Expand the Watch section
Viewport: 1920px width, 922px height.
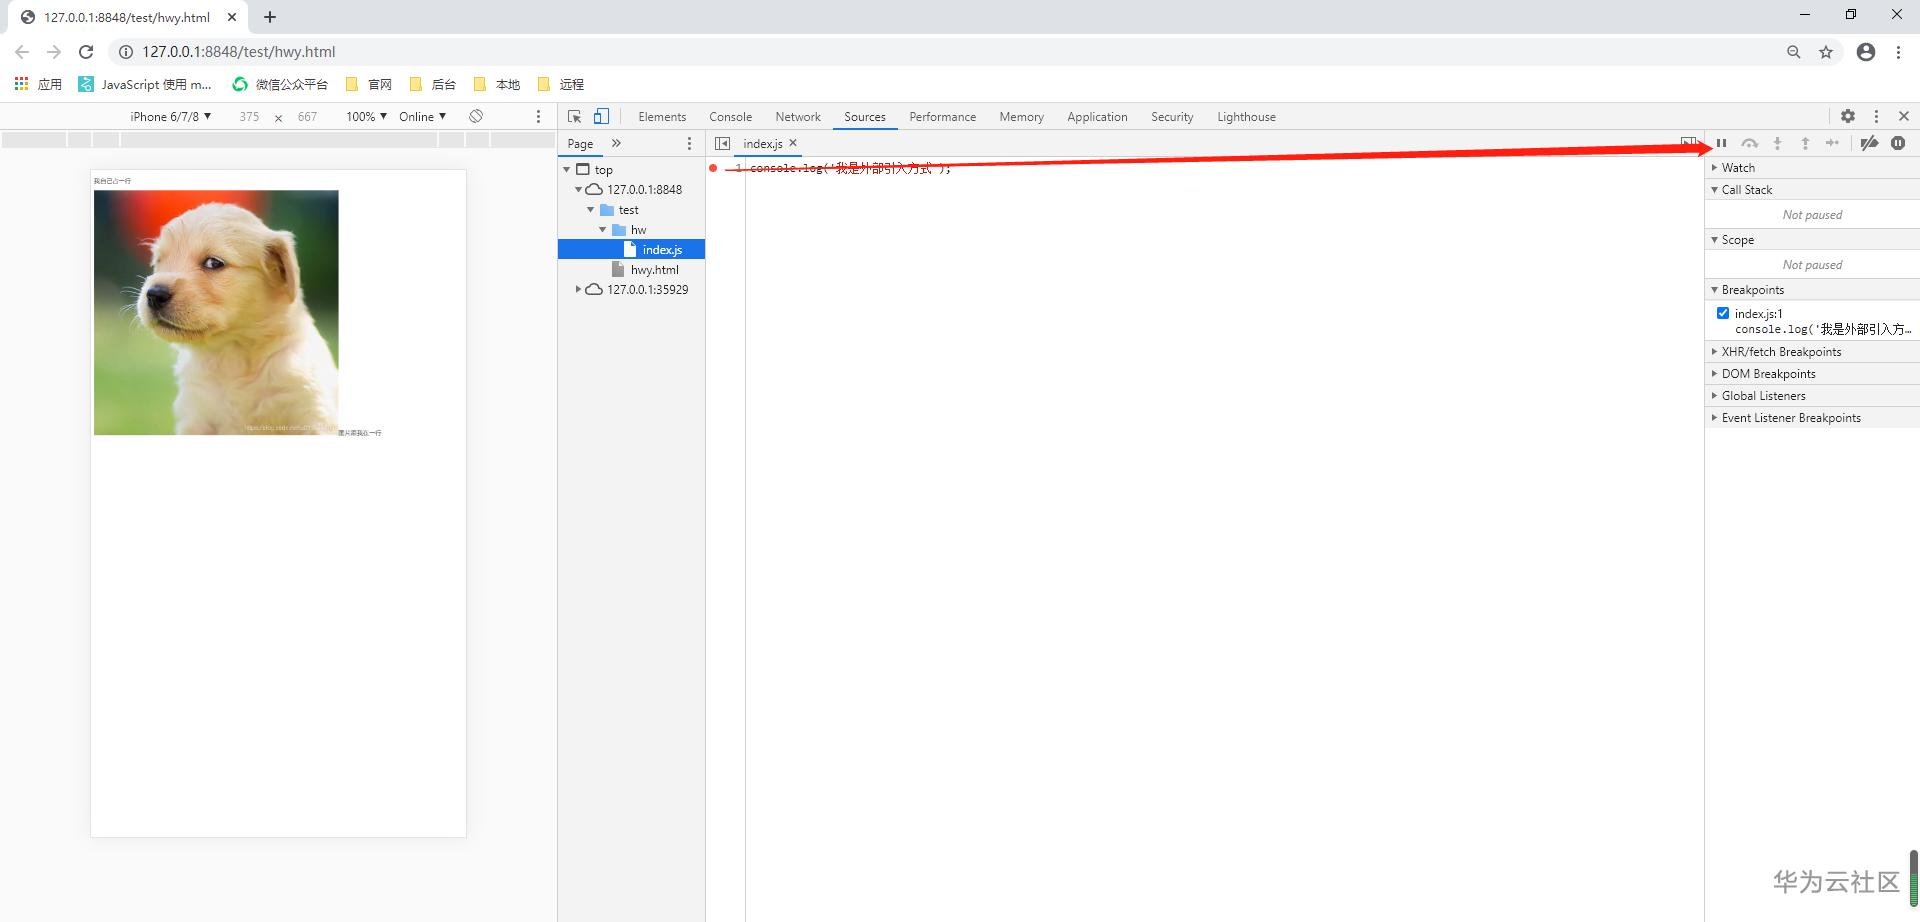[x=1812, y=167]
